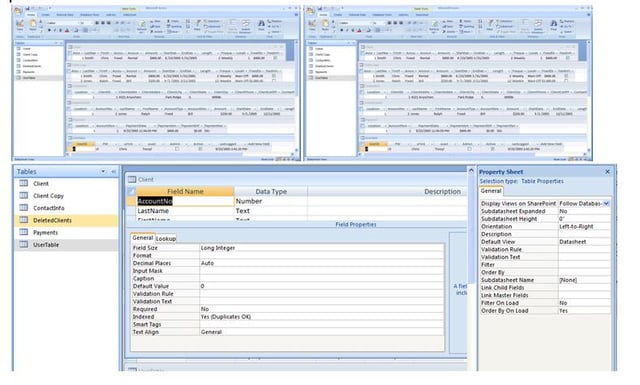The height and width of the screenshot is (385, 640).
Task: Open the Office button in left Access window
Action: [18, 11]
